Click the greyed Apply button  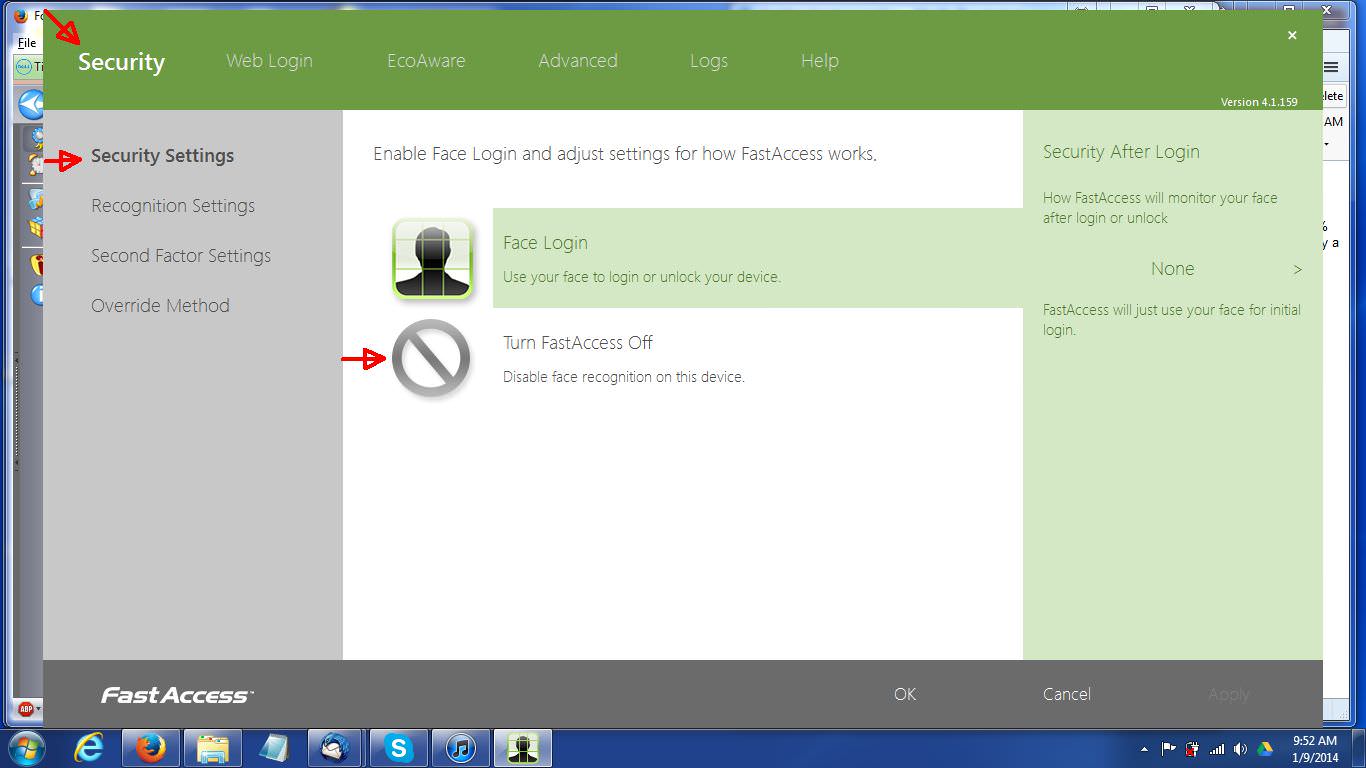point(1229,694)
